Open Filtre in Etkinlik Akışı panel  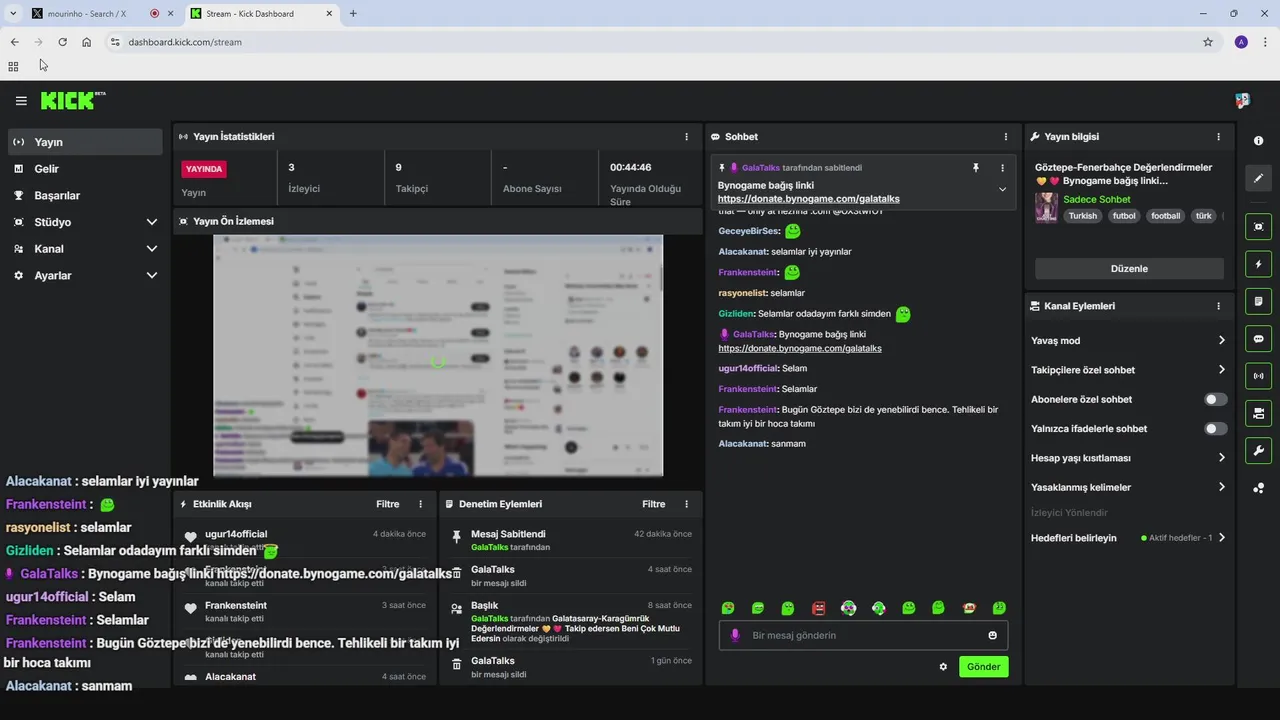click(387, 504)
